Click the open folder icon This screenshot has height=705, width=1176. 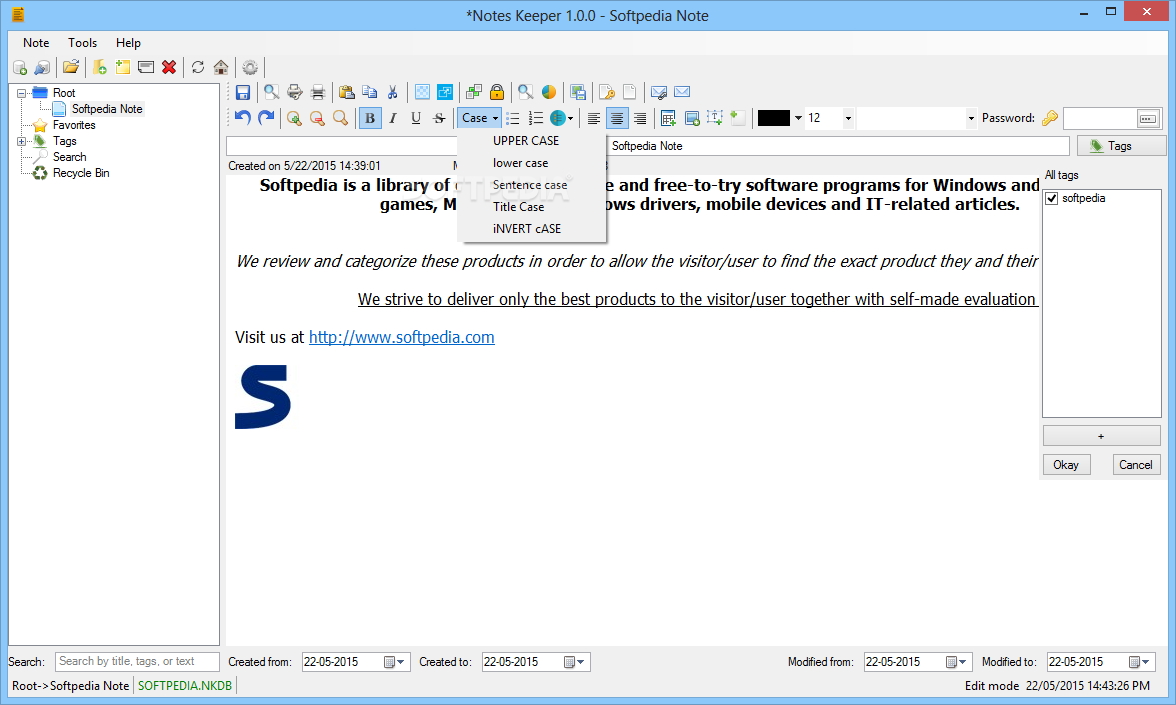coord(71,68)
